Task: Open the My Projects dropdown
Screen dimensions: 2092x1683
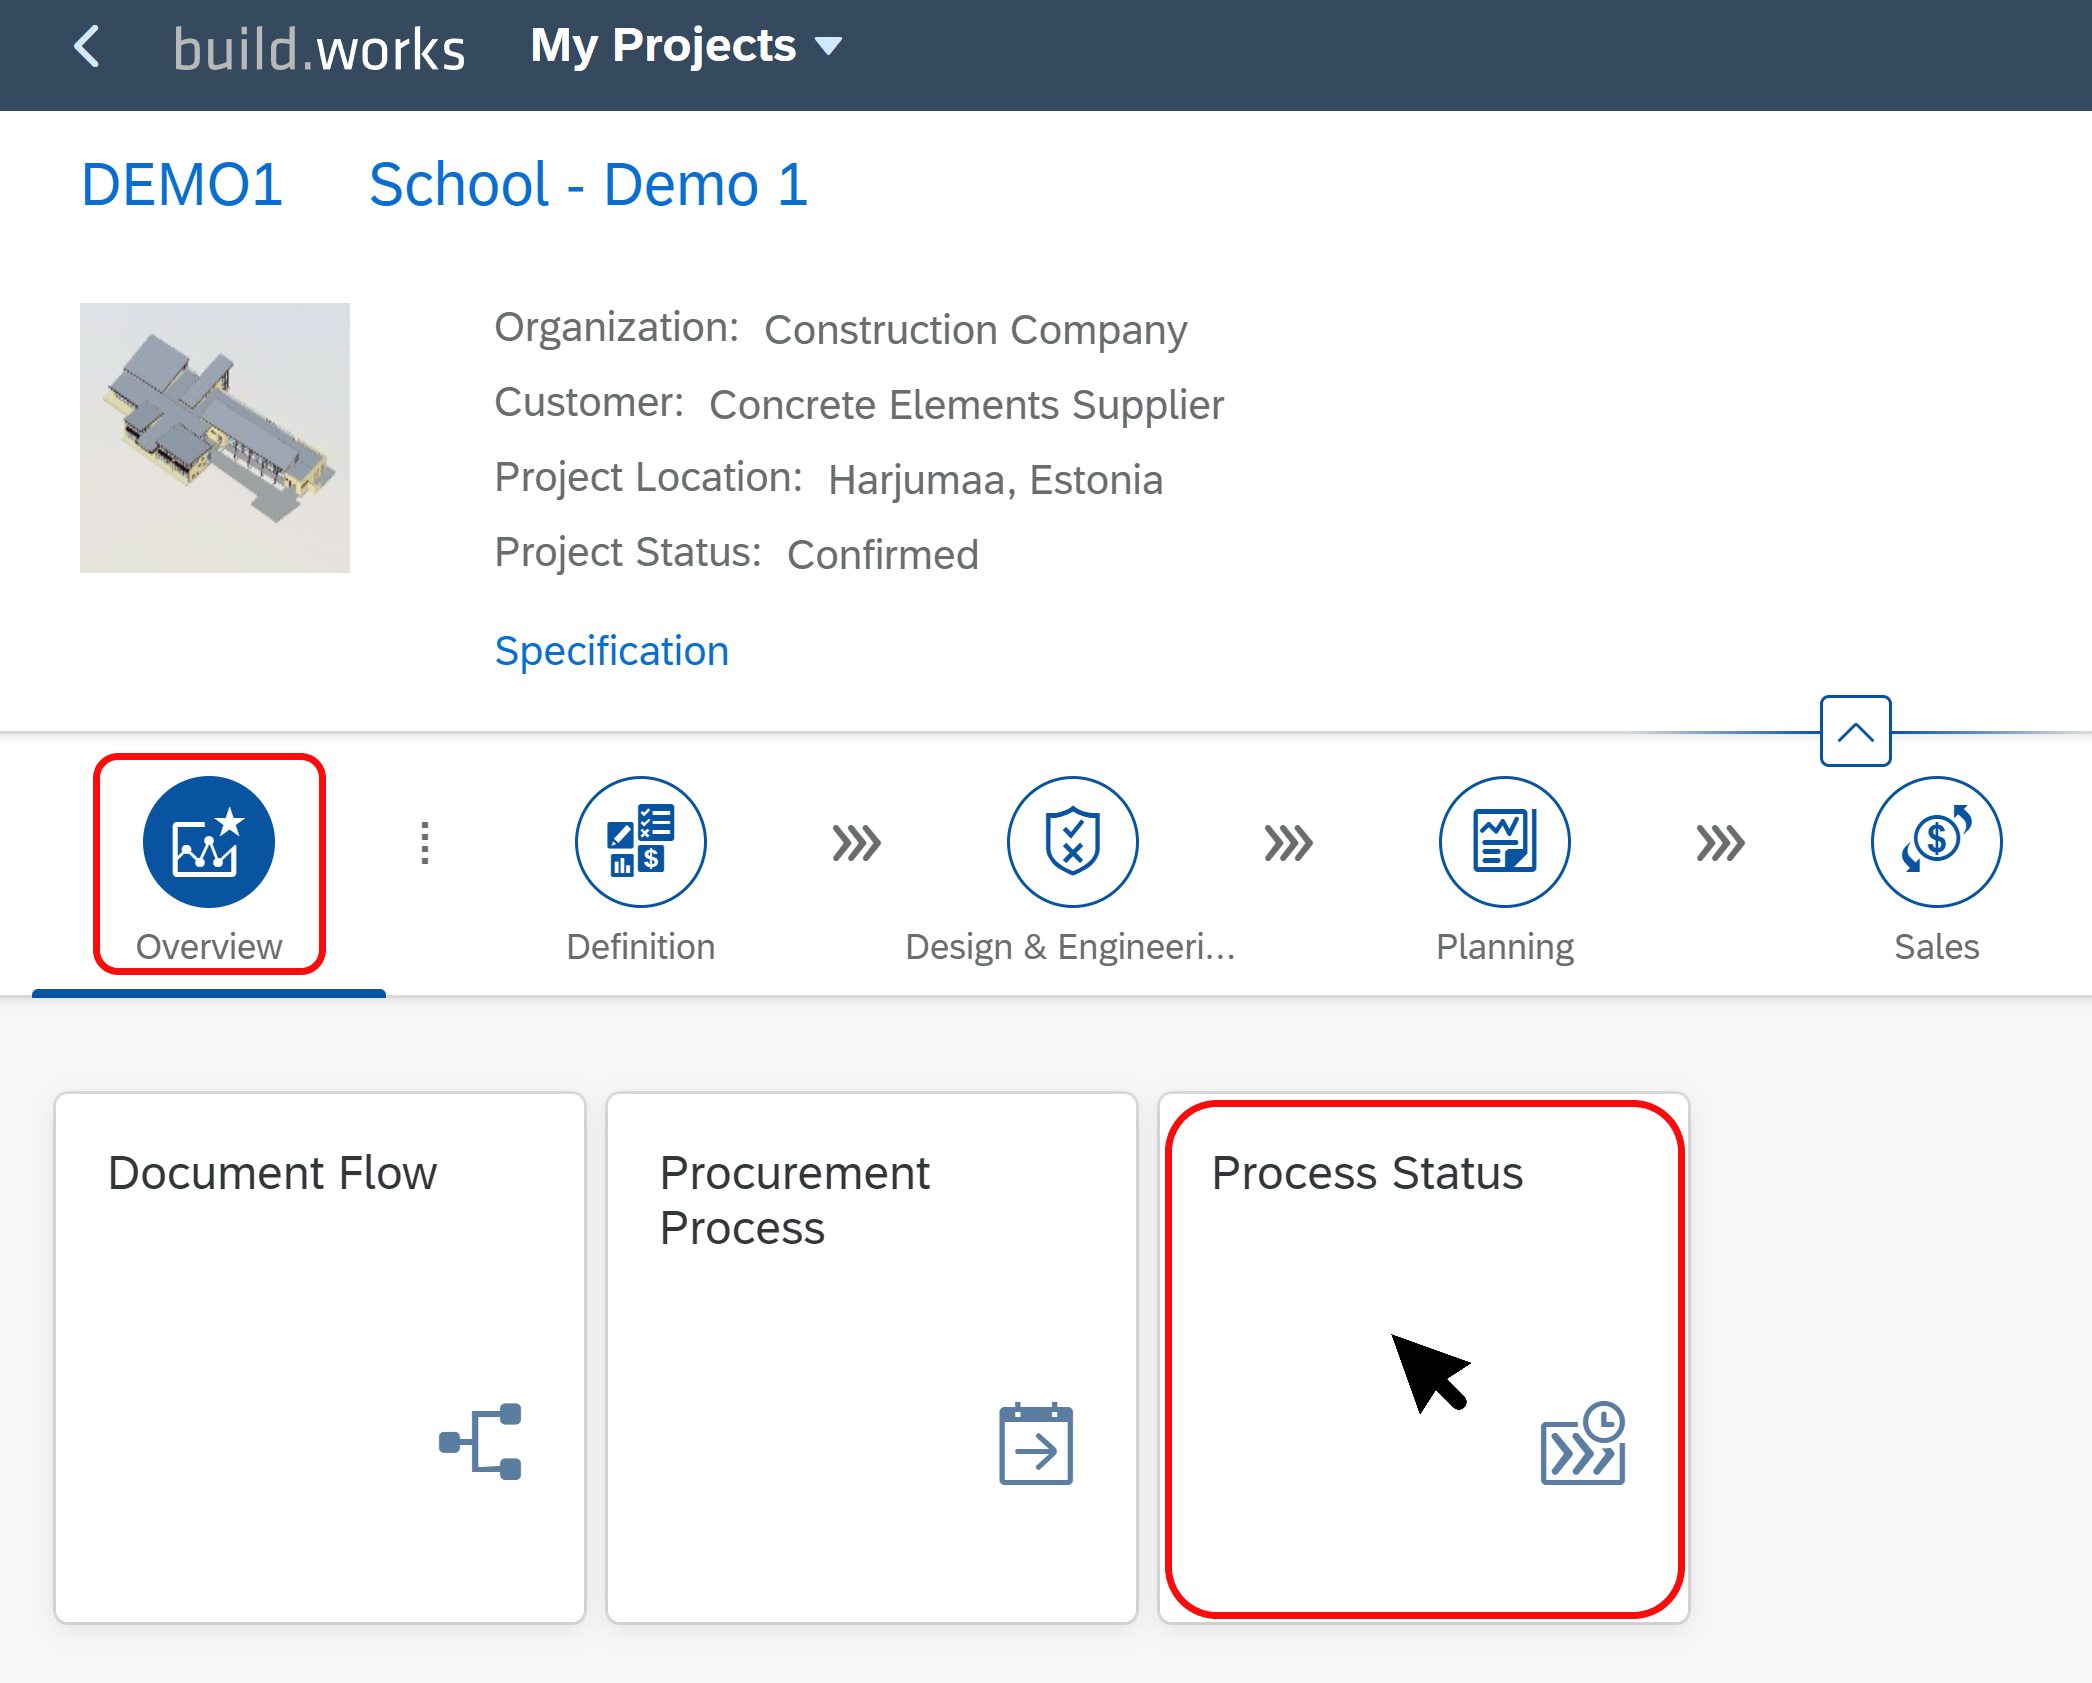Action: 686,46
